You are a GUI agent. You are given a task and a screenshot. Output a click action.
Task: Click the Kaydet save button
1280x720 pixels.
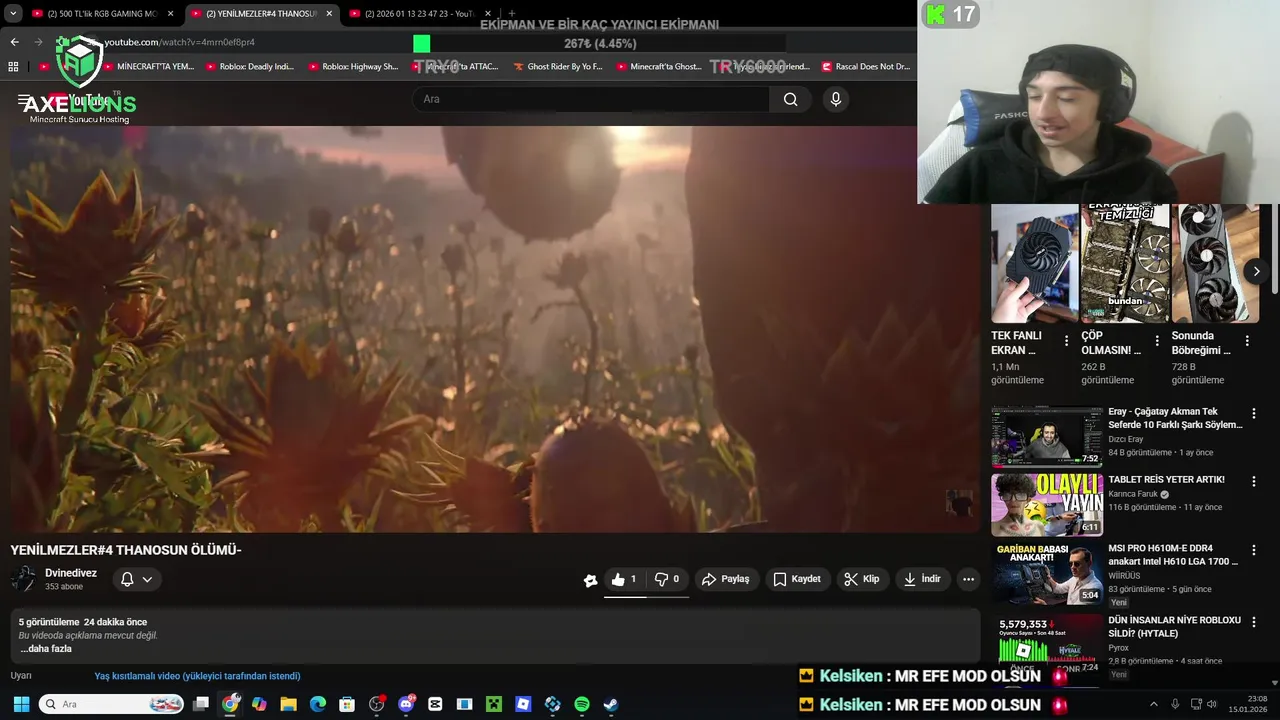(x=797, y=579)
